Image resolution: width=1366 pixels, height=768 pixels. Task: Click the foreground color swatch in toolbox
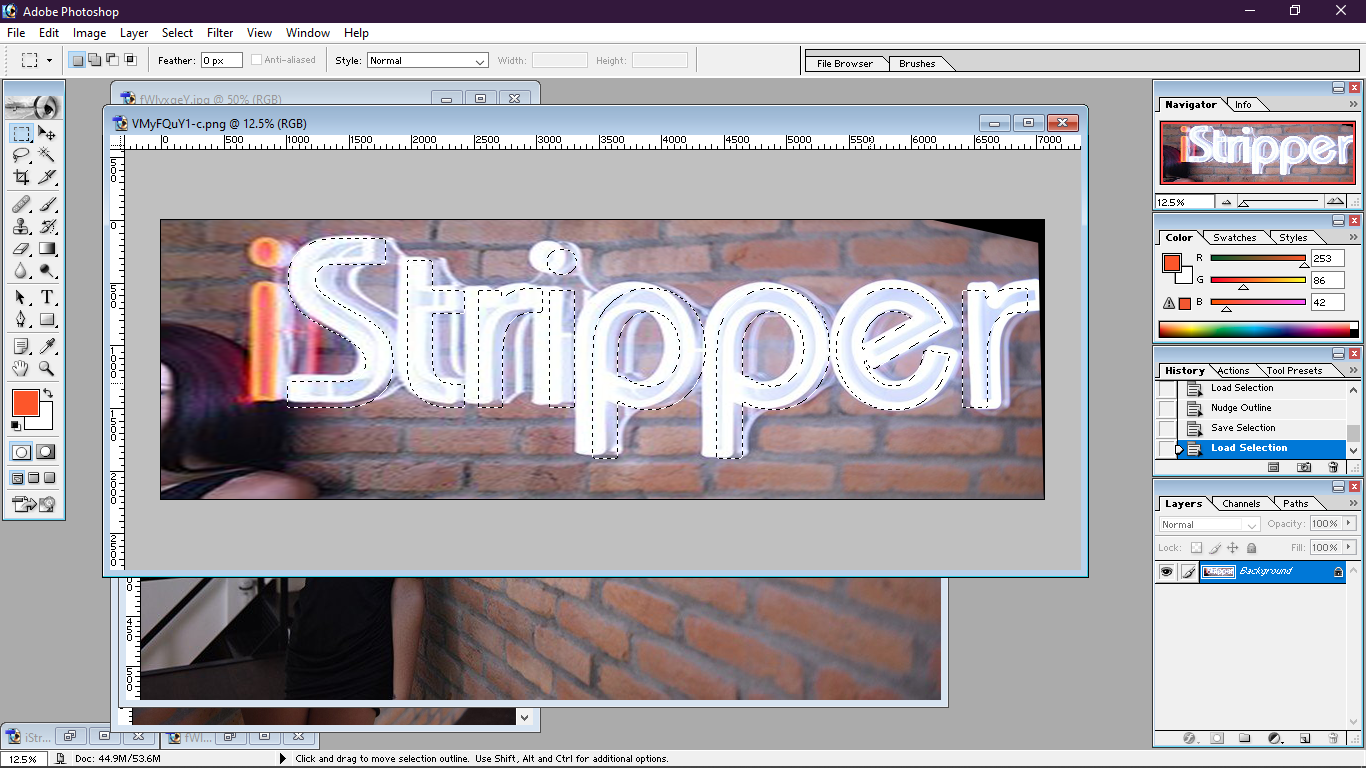coord(24,402)
